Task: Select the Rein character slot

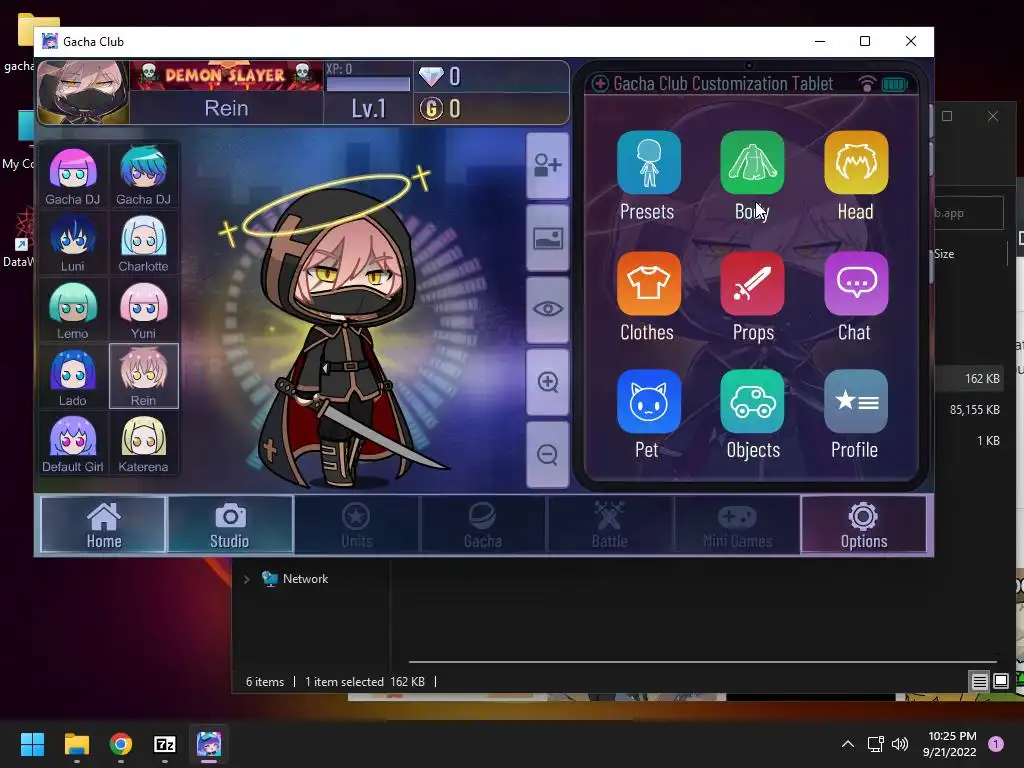Action: [x=143, y=376]
